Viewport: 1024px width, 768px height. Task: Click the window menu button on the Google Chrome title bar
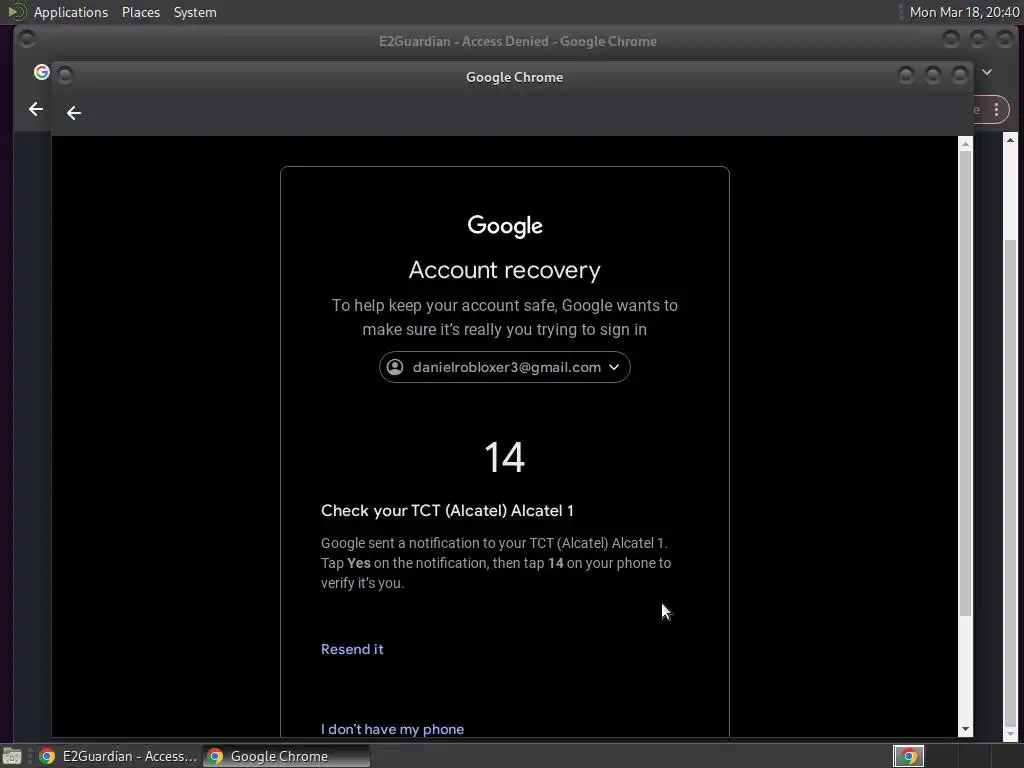[65, 76]
